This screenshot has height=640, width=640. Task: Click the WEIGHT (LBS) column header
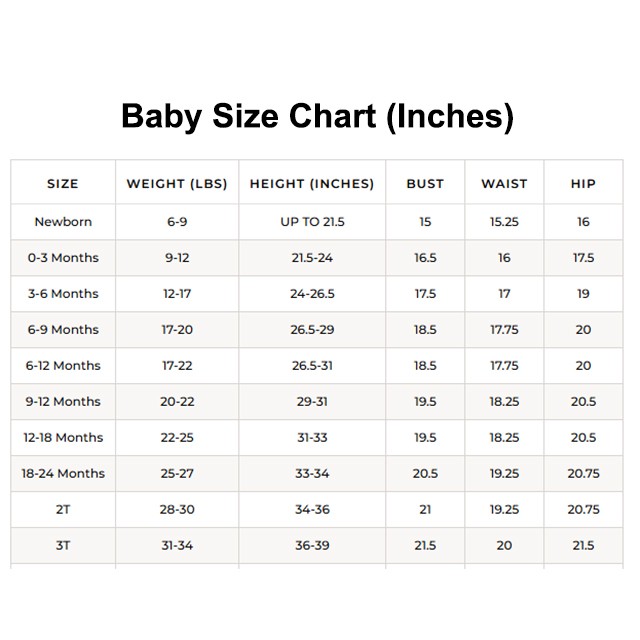[x=177, y=184]
